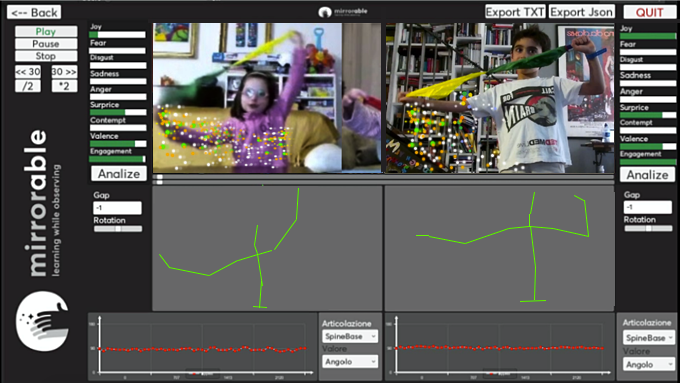Click the right Engagement bar

[648, 162]
